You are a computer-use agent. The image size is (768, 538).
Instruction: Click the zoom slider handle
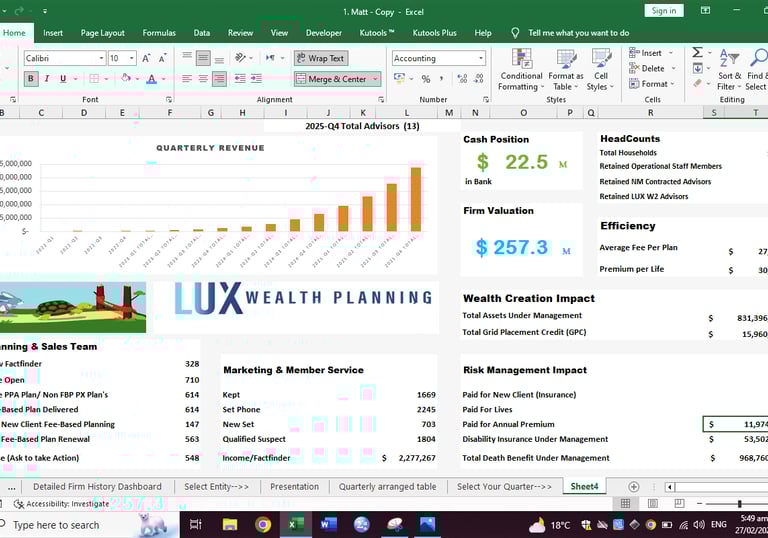[x=740, y=504]
